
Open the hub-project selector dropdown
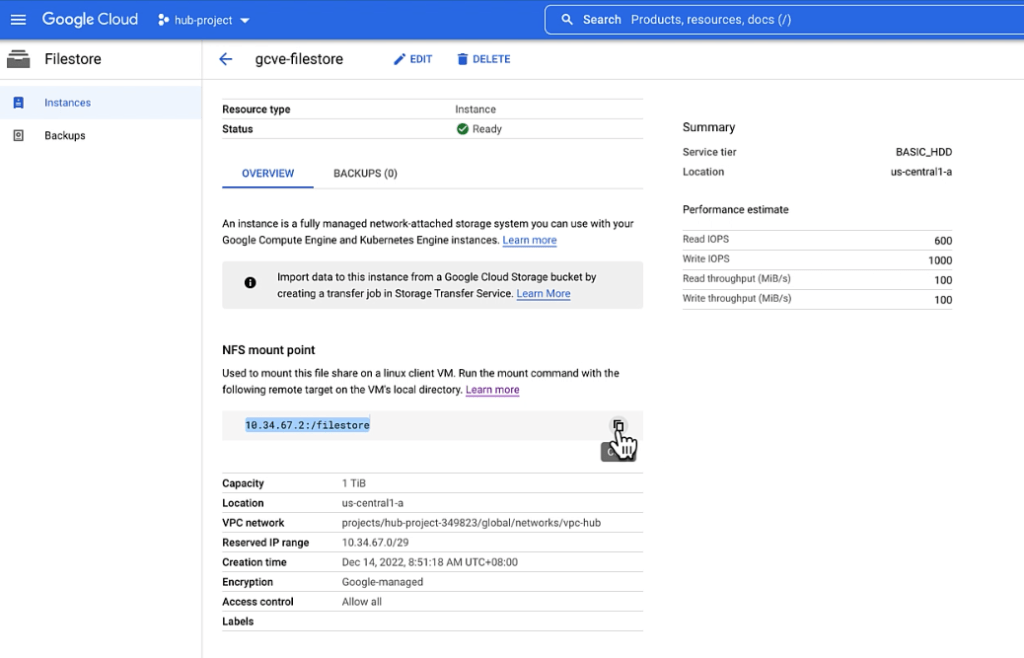pos(204,20)
